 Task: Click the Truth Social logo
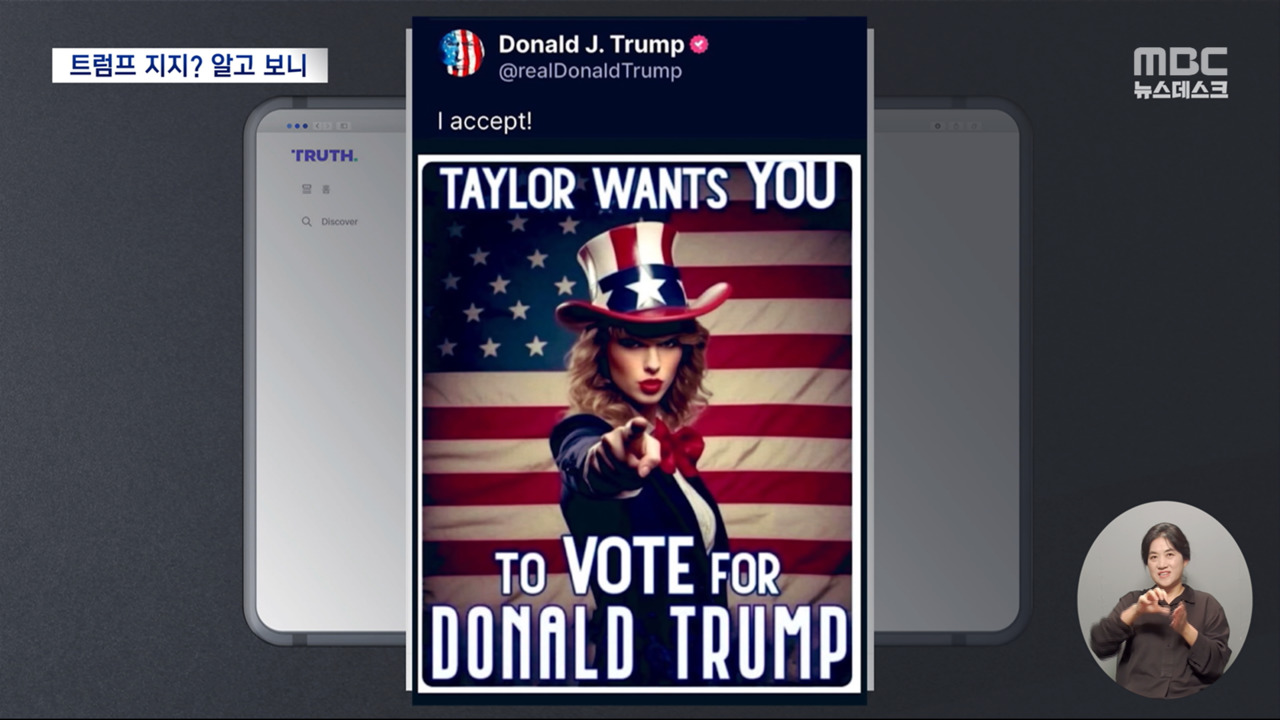(324, 155)
